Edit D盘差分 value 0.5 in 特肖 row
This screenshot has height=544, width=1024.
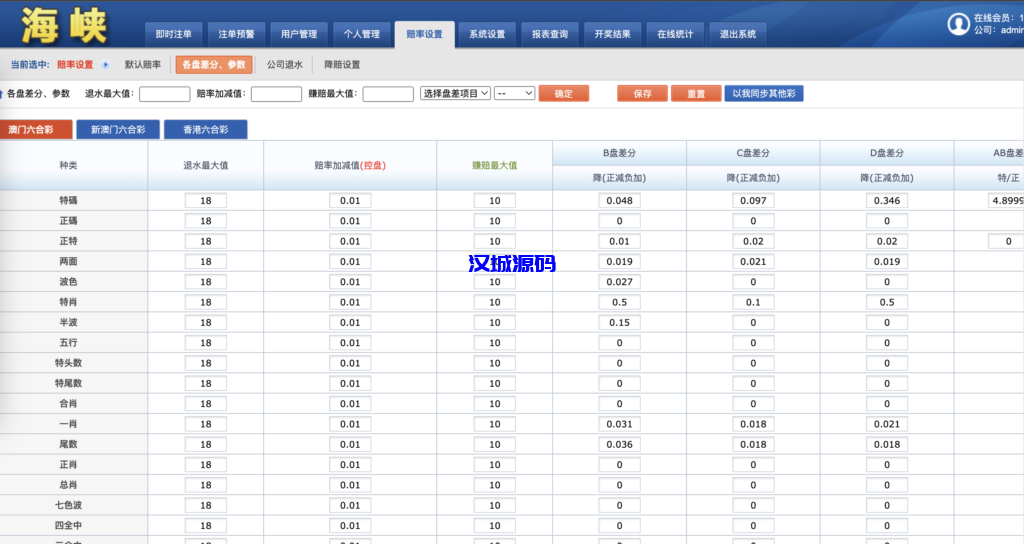tap(887, 302)
